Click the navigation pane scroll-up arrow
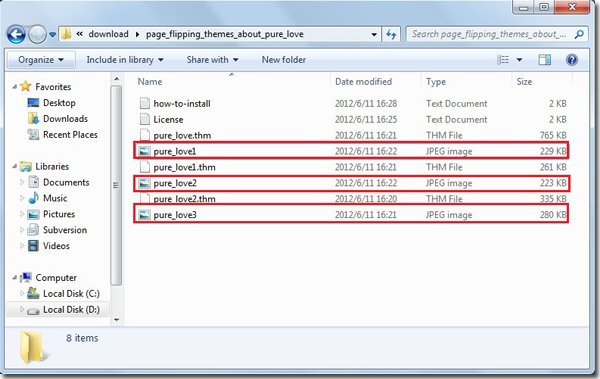Screen dimensions: 600x379 [117, 79]
